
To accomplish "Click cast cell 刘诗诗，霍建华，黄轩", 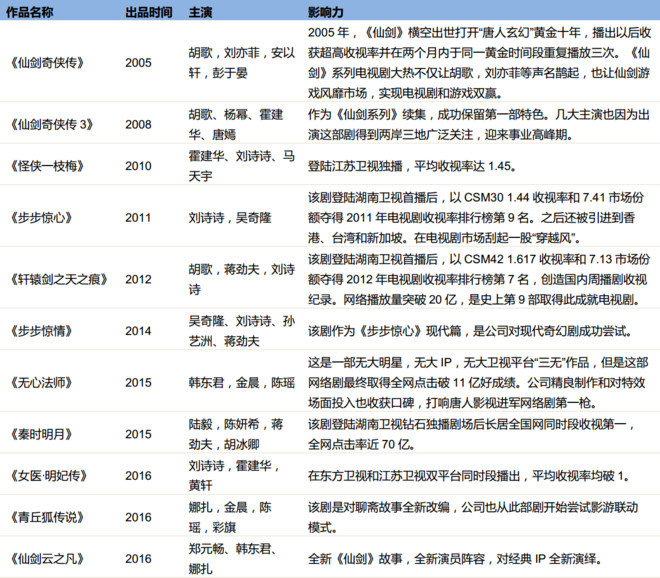I will [234, 476].
